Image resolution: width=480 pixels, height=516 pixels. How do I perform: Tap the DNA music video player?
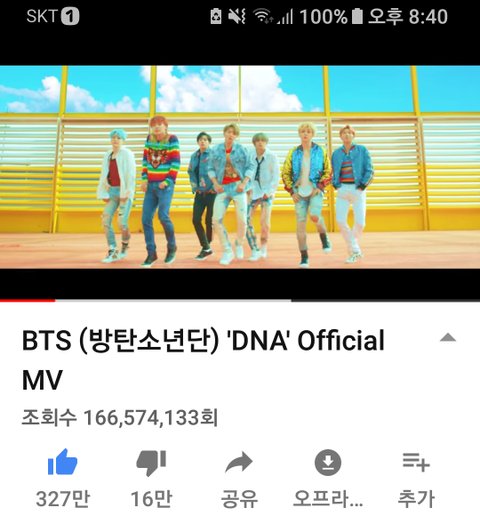pos(240,167)
